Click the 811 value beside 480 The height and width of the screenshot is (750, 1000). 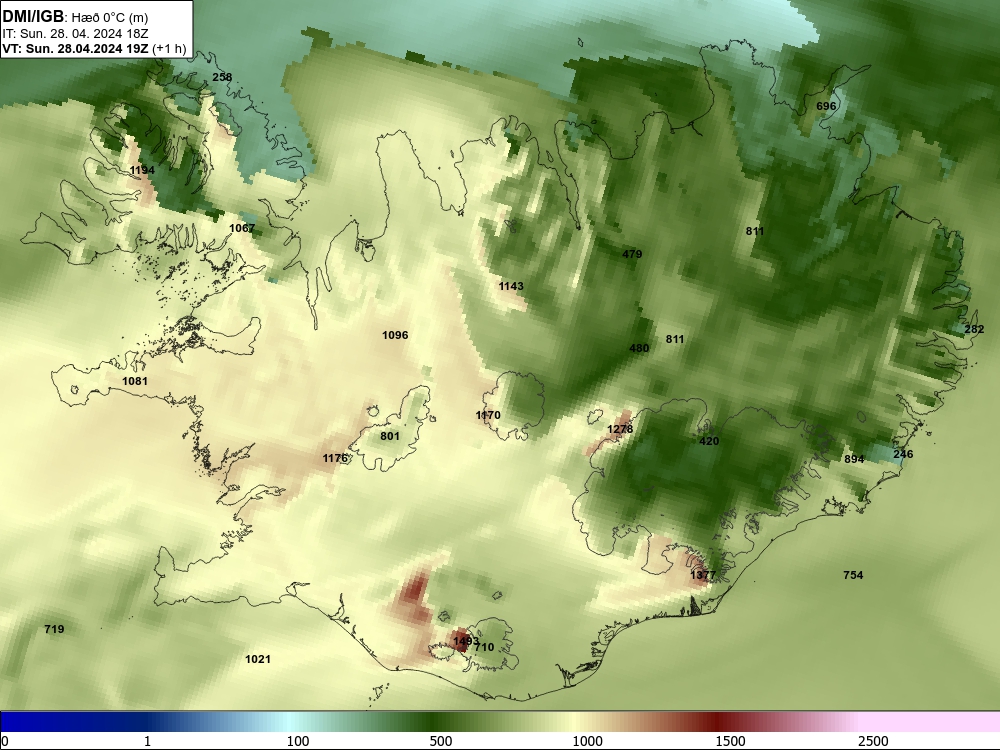[x=675, y=339]
